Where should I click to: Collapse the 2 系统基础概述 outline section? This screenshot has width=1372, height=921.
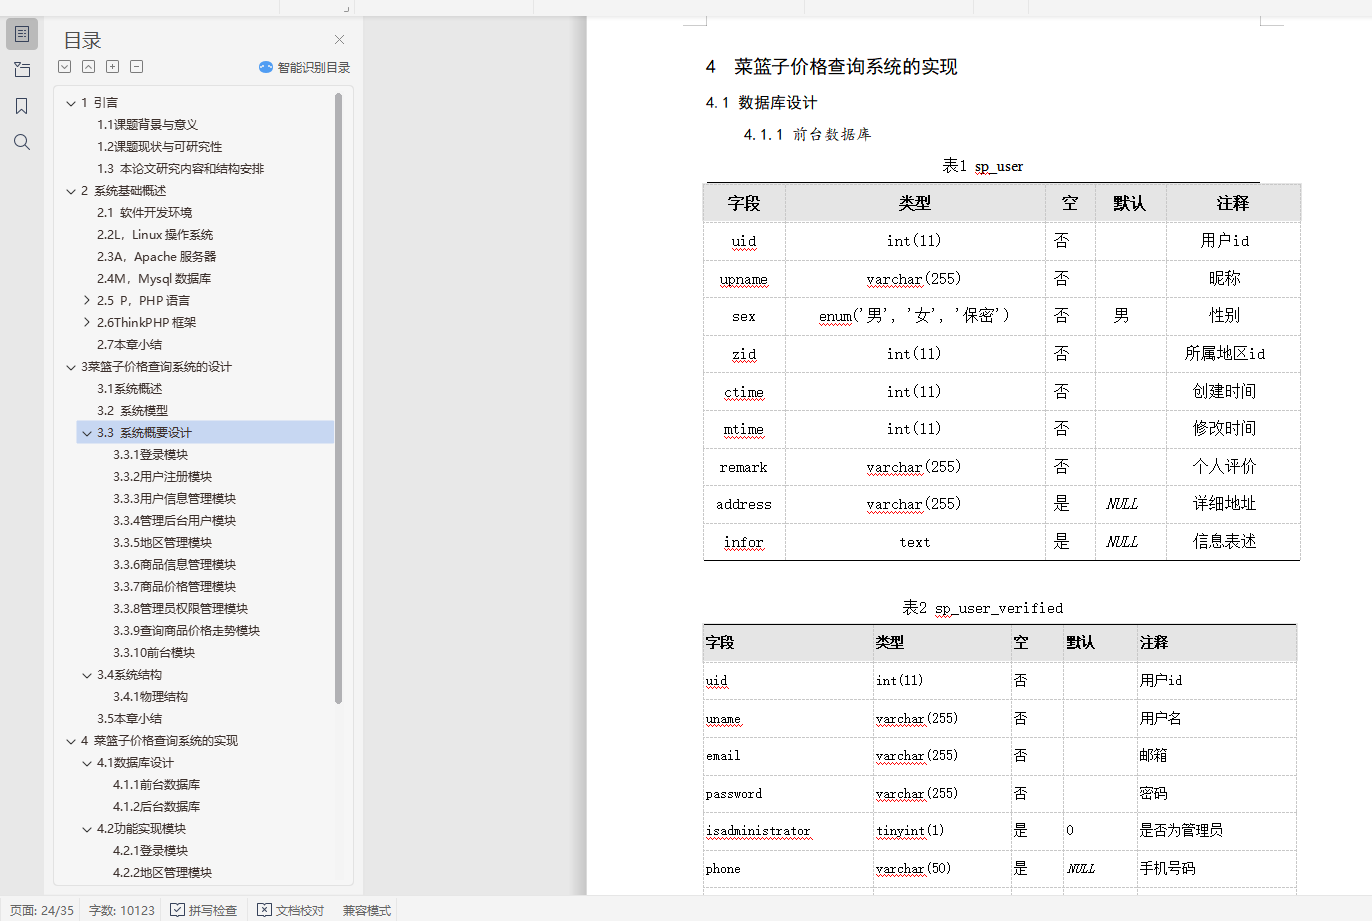(71, 191)
